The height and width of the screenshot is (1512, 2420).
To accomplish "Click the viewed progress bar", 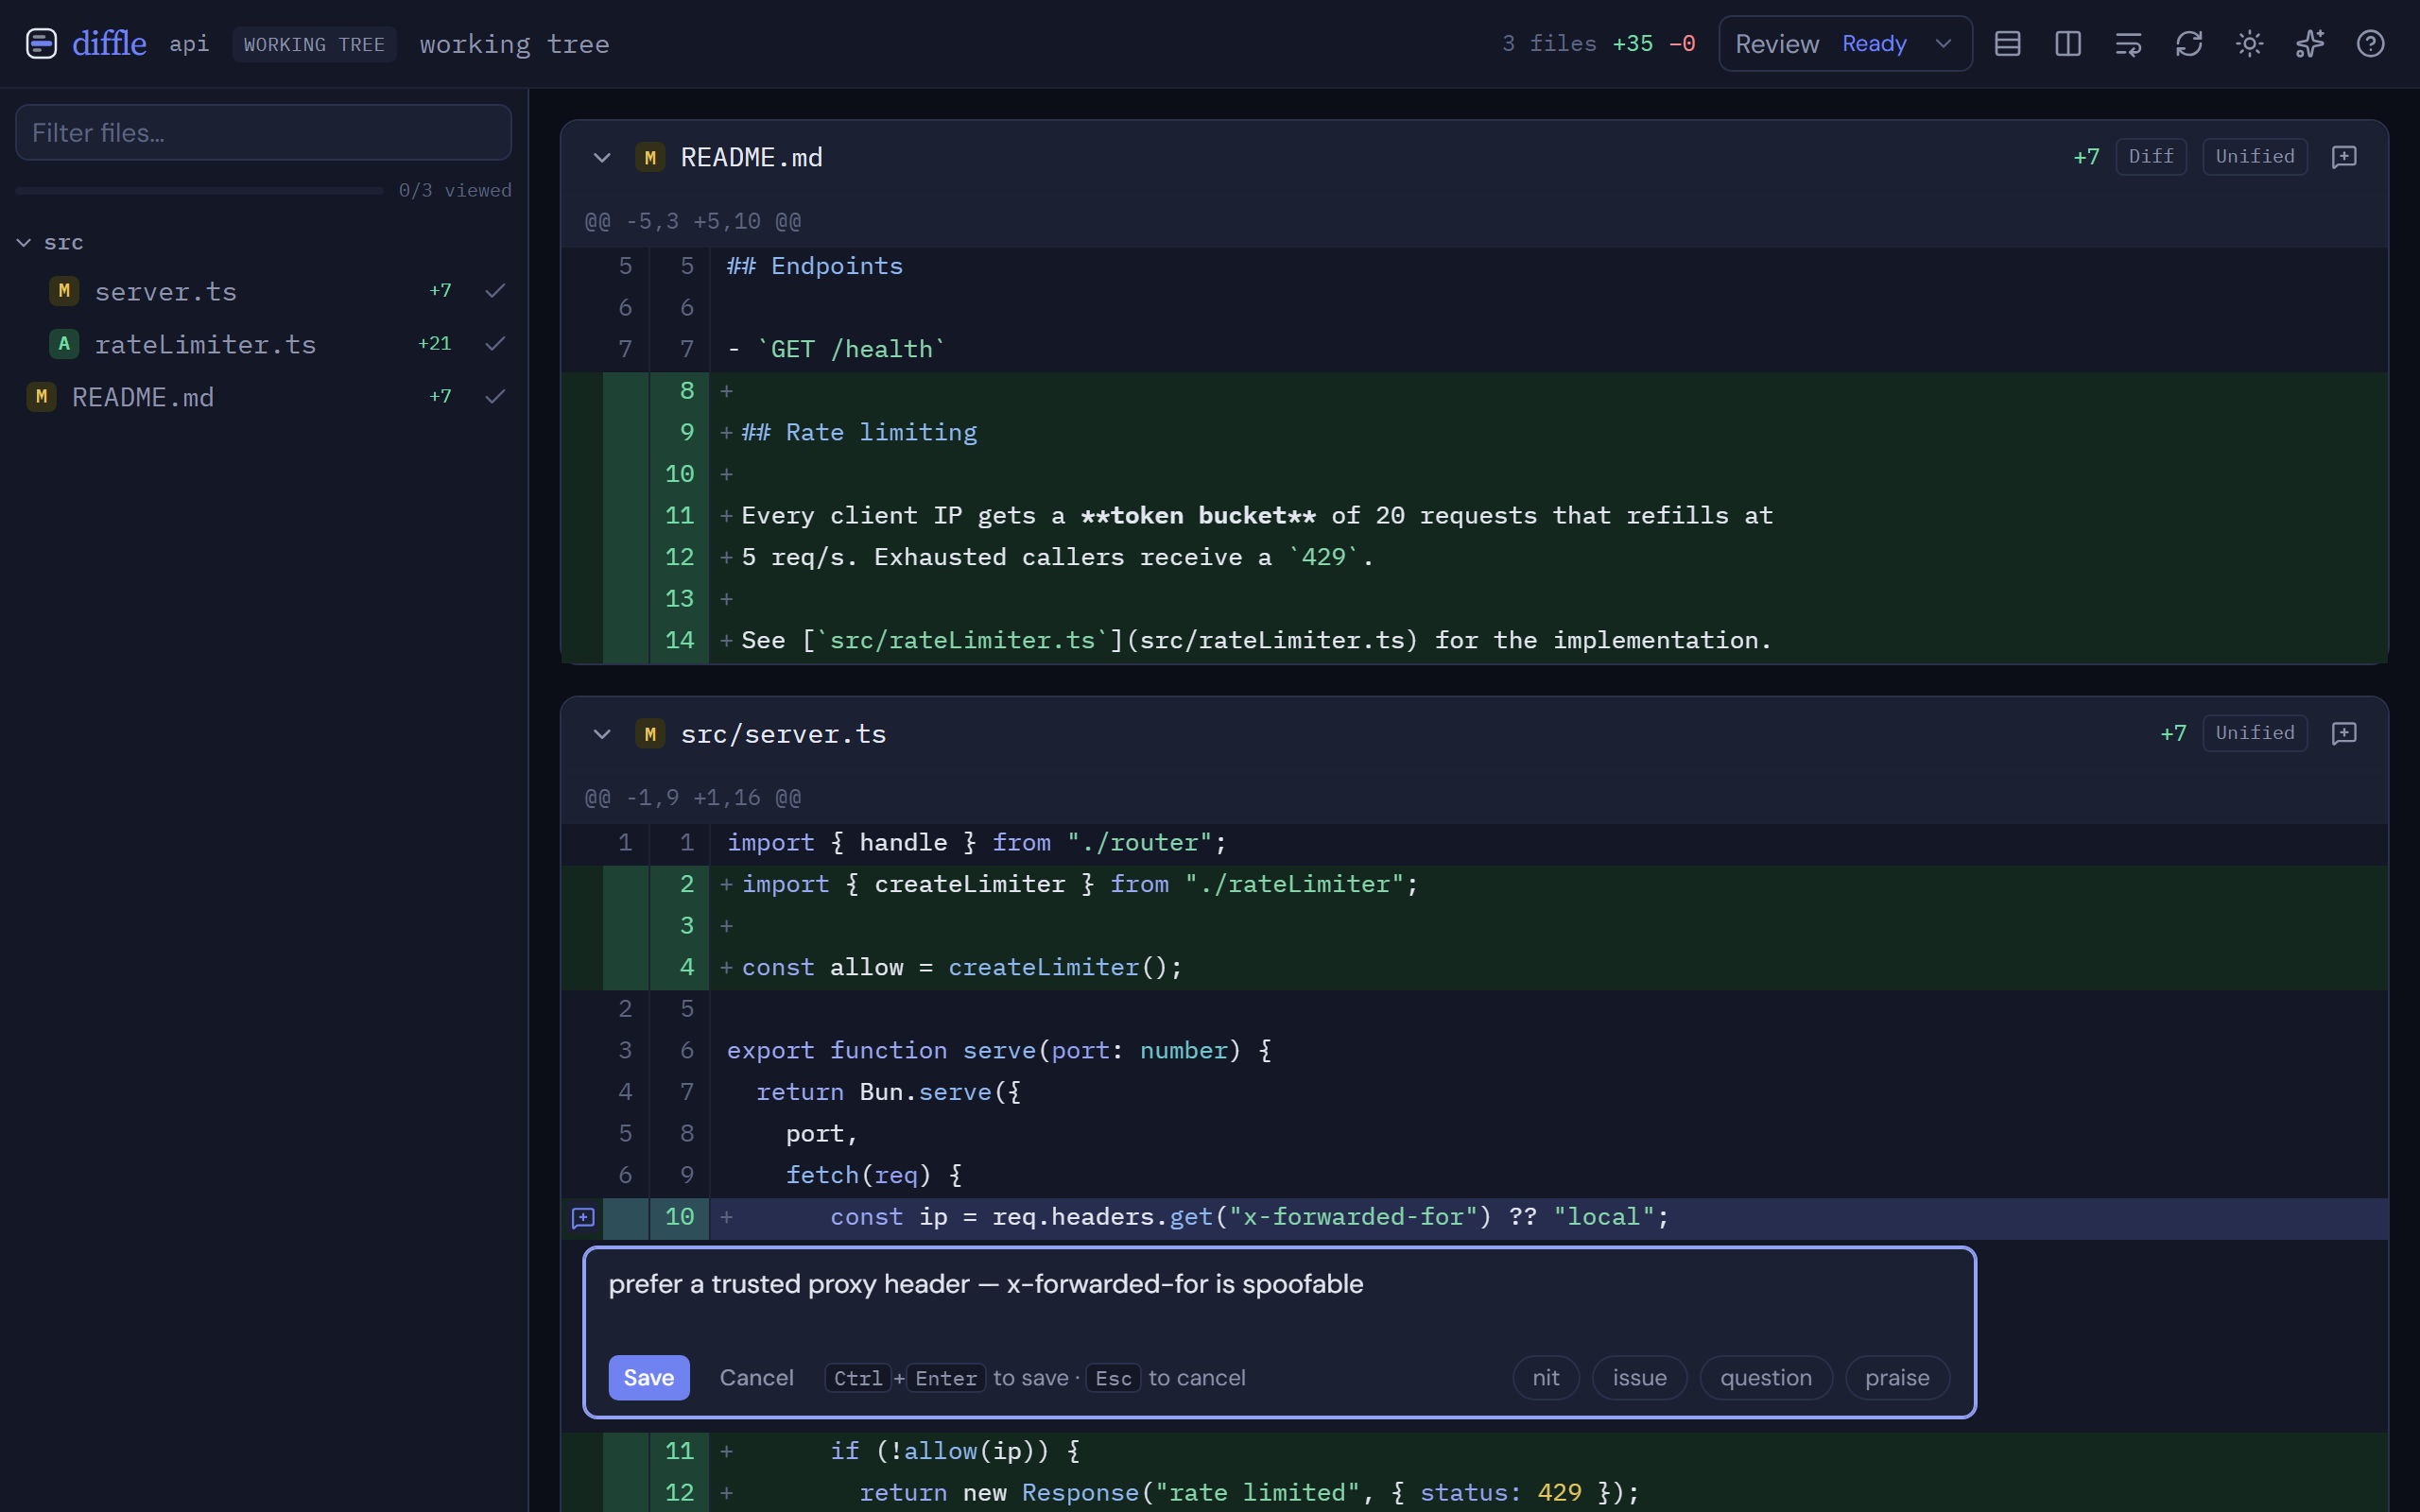I will [199, 190].
